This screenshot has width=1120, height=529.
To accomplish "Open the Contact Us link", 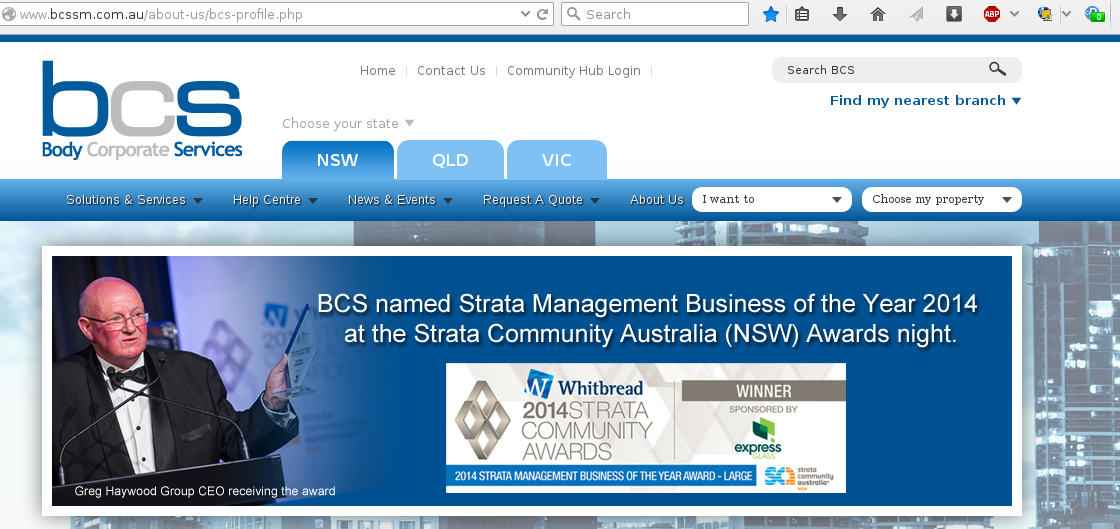I will [x=451, y=71].
